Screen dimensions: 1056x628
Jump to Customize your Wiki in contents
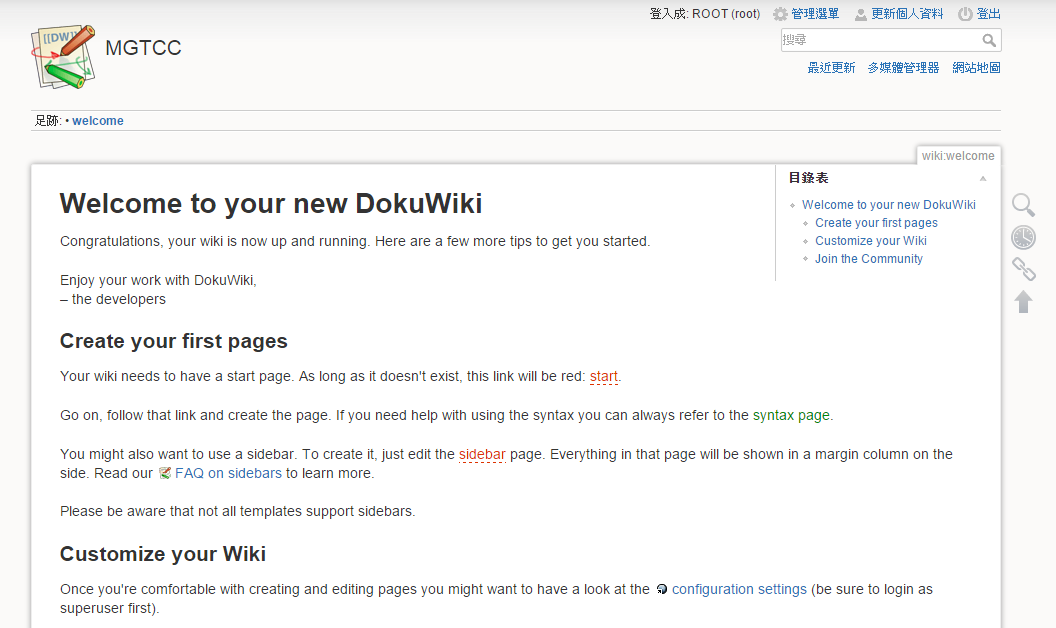tap(870, 241)
